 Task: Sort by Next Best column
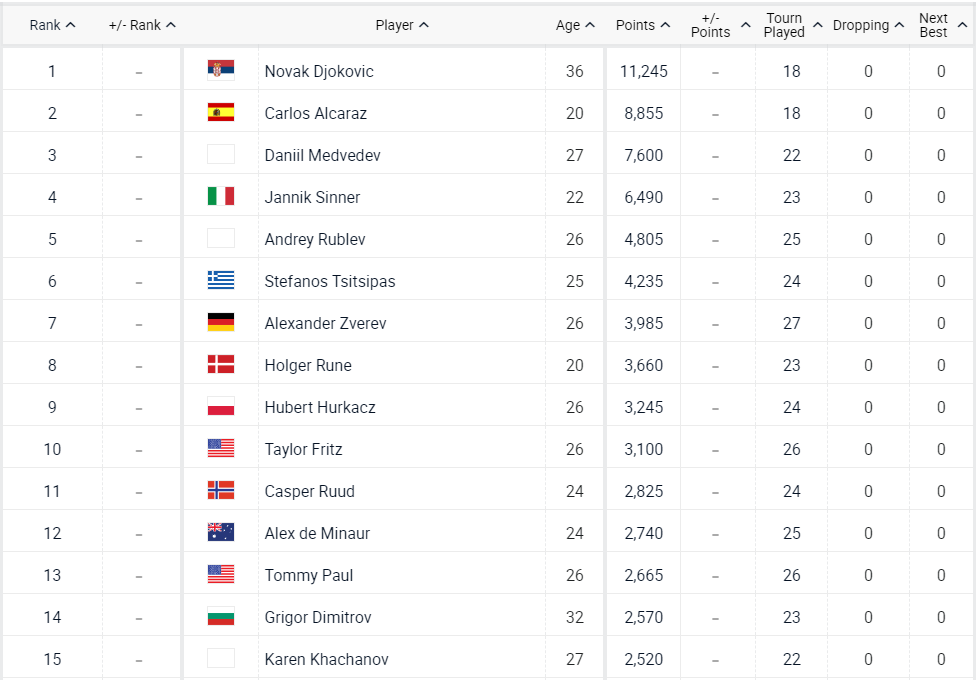point(941,25)
